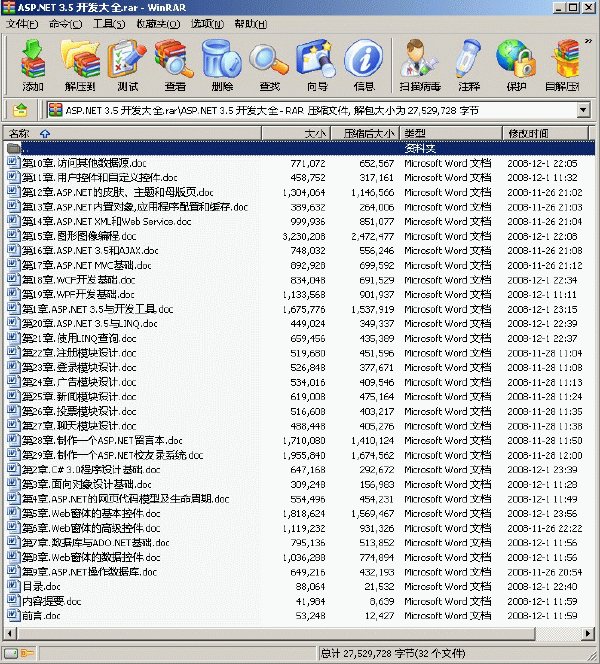Open the 文件 (File) menu
Screen dimensions: 600x664
point(22,24)
